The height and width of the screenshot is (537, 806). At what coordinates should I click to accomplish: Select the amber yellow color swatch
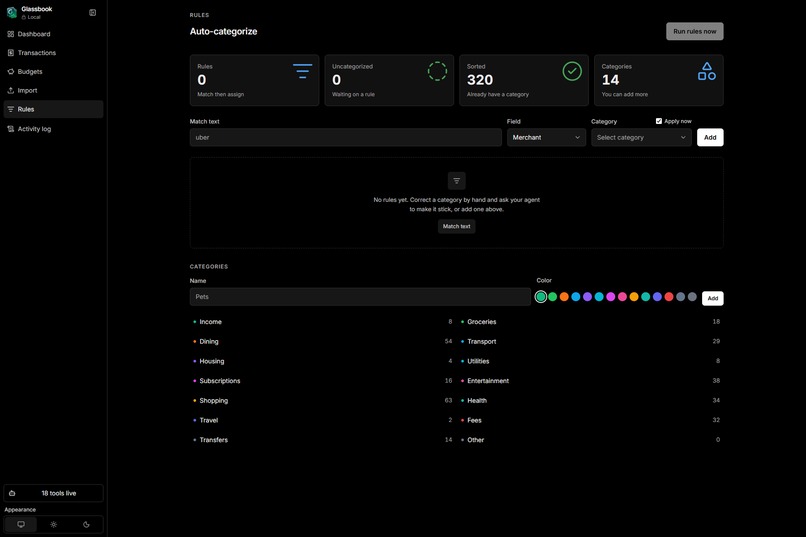[634, 297]
